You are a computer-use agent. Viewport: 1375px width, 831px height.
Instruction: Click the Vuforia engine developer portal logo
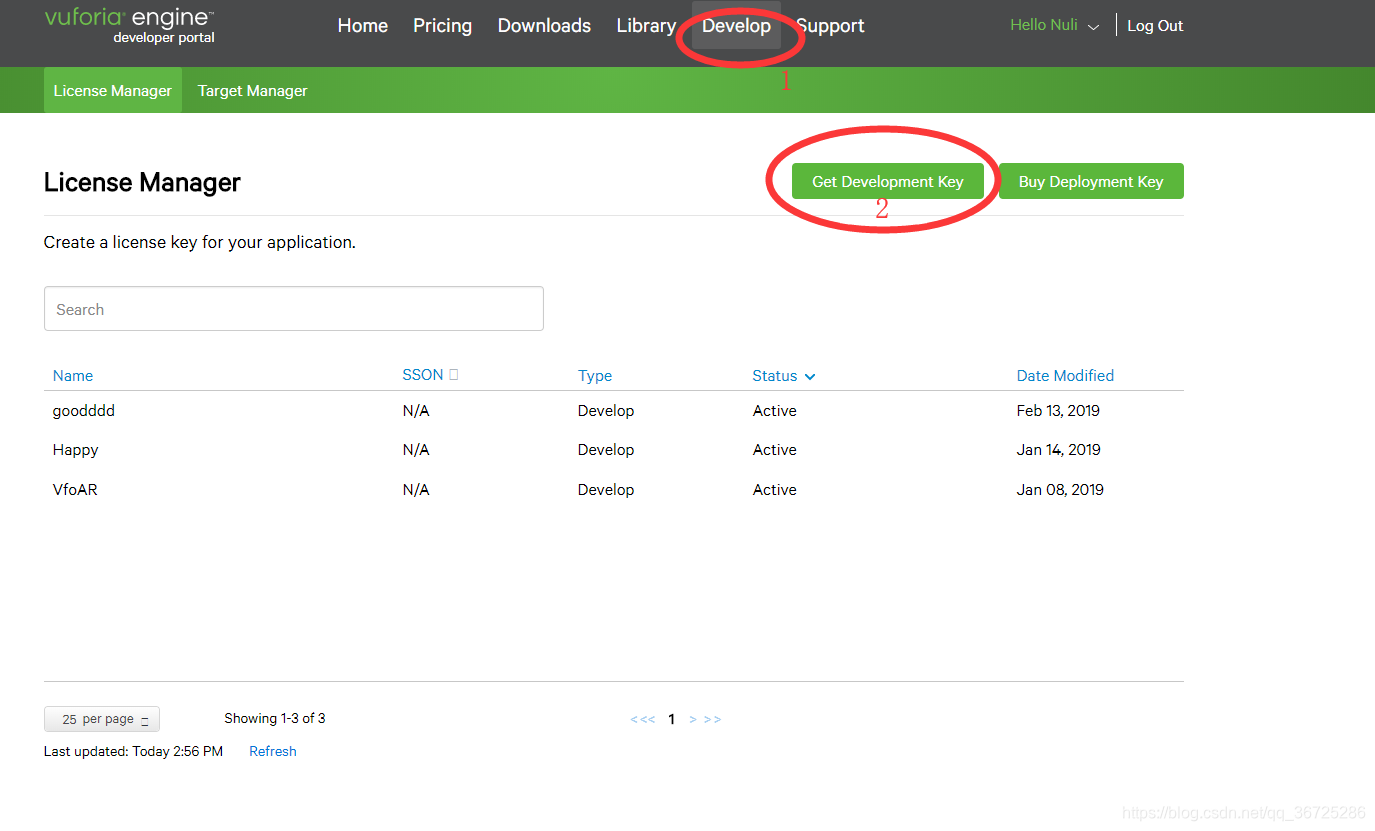pos(129,27)
